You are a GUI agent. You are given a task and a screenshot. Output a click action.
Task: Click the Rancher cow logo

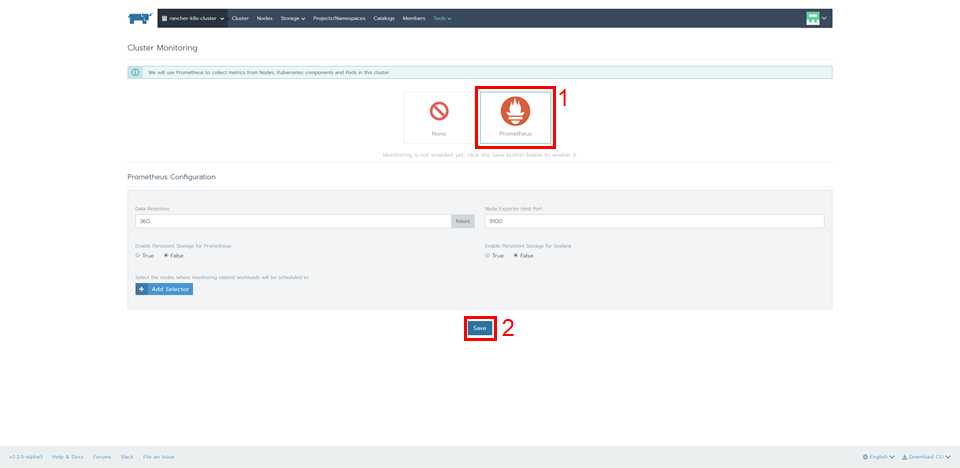point(140,18)
